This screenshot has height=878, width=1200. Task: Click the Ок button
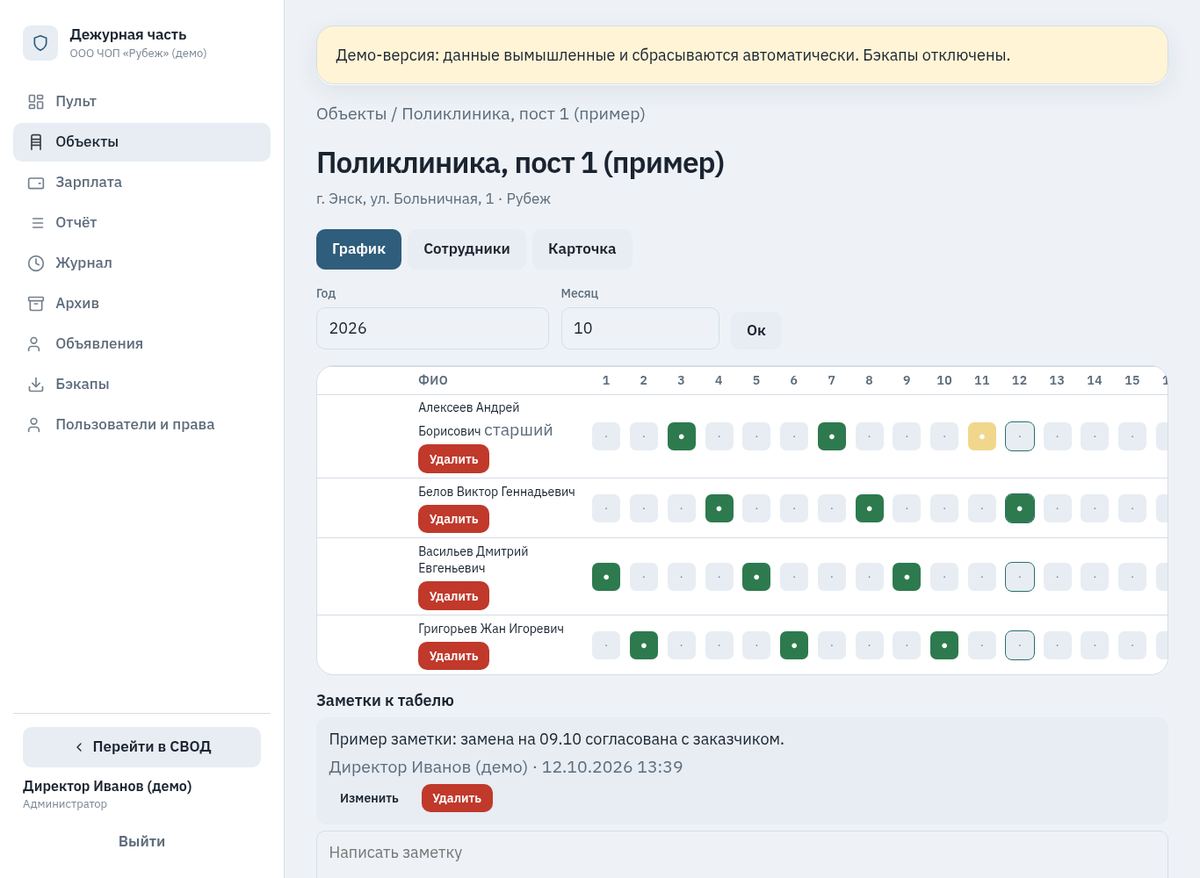pos(756,330)
